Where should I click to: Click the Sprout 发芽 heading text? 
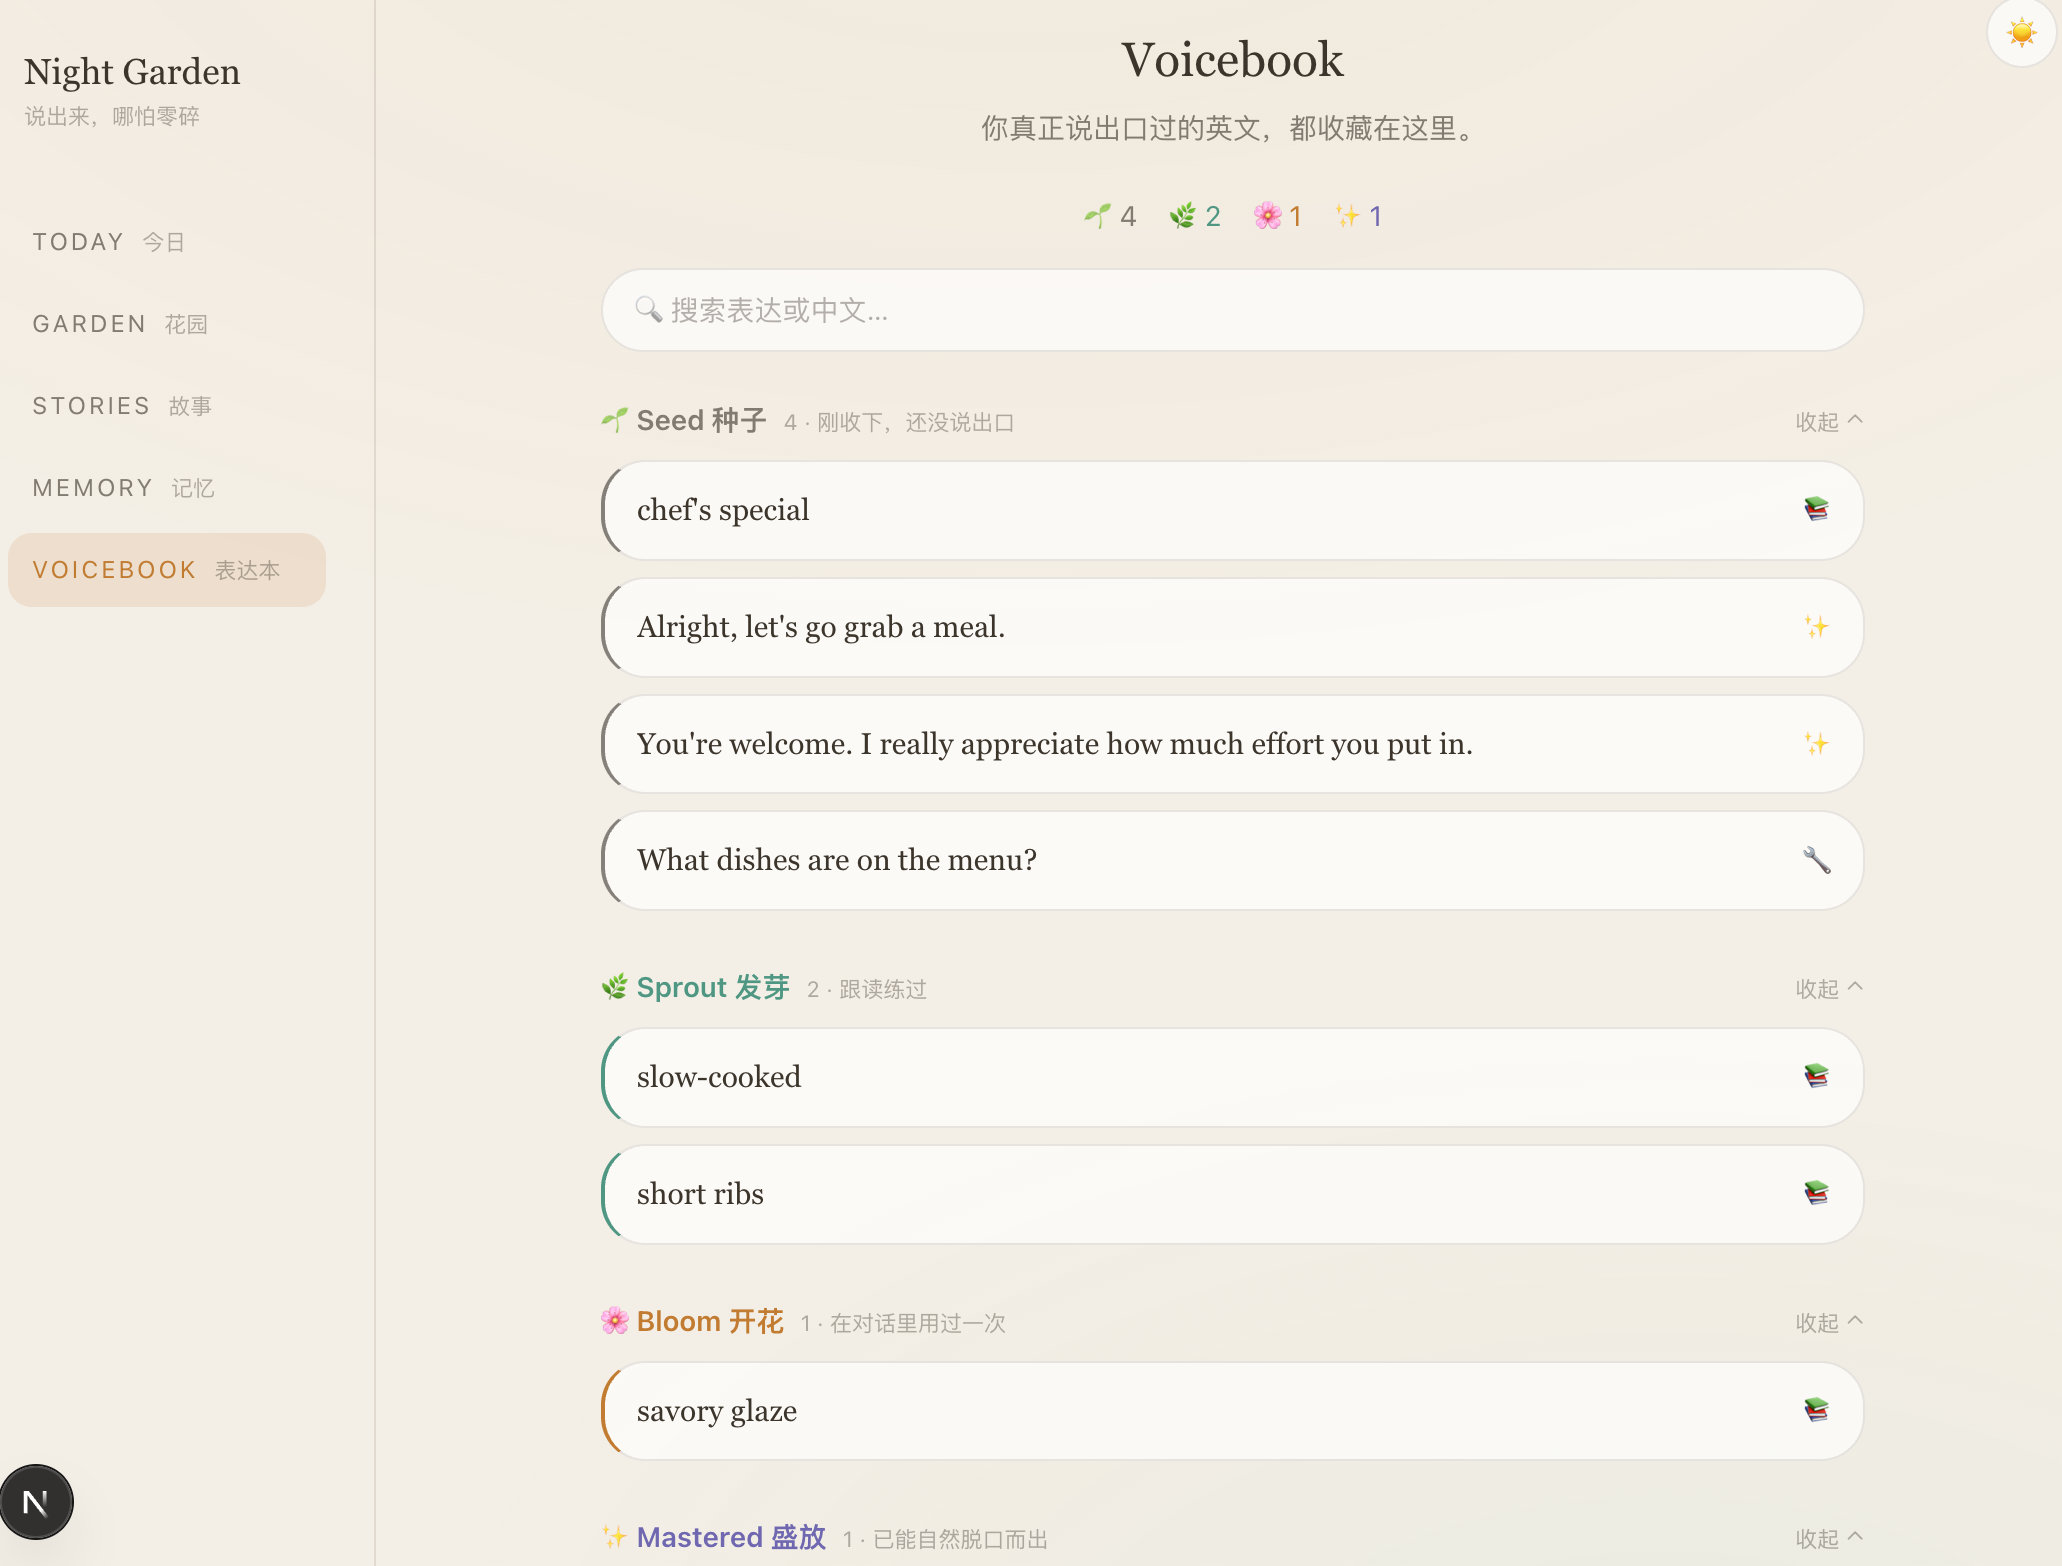click(x=713, y=988)
